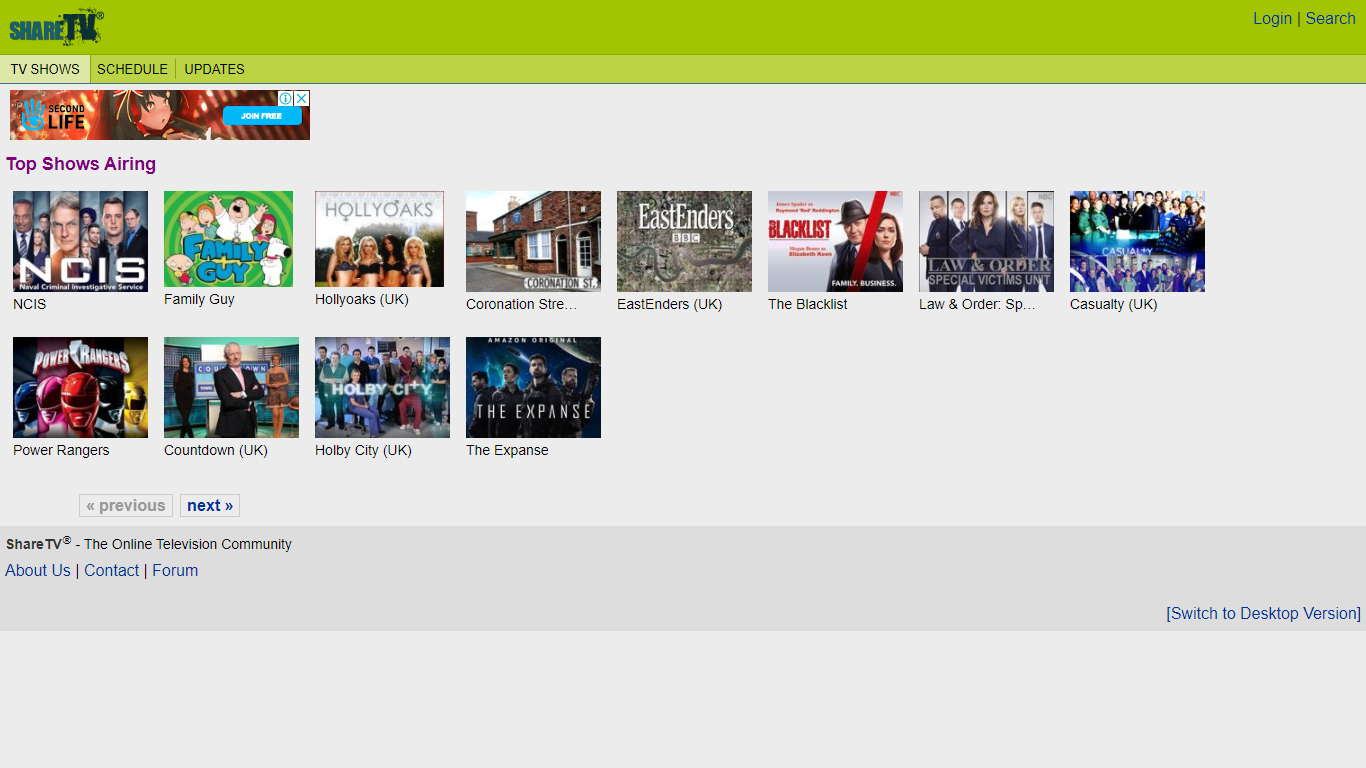Select the Law & Order SVU thumbnail
Viewport: 1366px width, 768px height.
[986, 241]
